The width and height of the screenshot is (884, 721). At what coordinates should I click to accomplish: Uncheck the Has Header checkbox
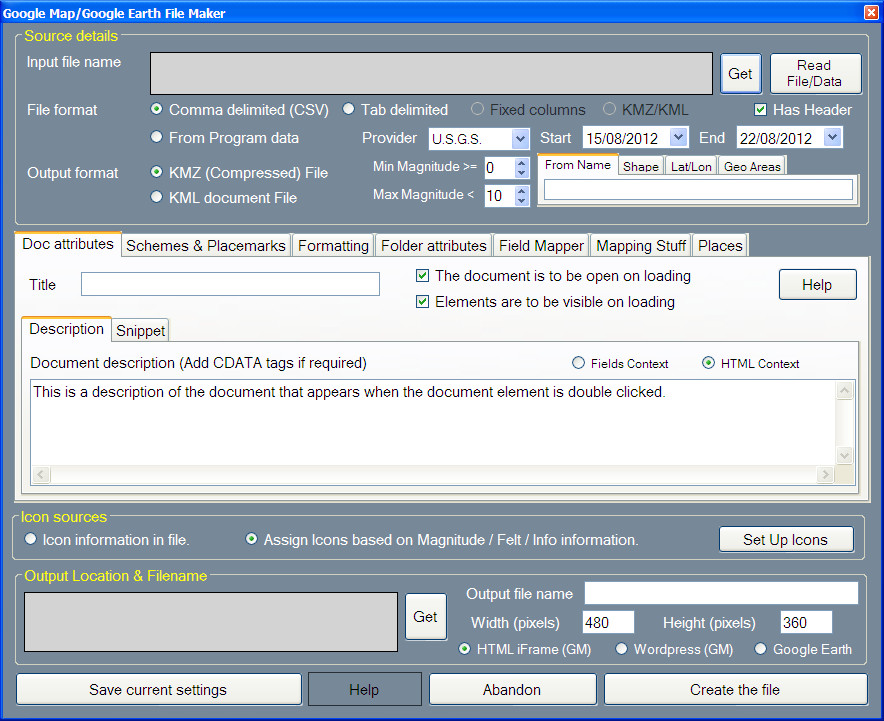pyautogui.click(x=760, y=110)
